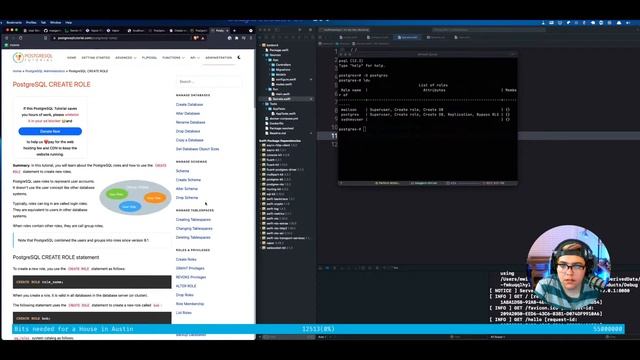Open the ADMINISTRATION nav item
This screenshot has width=640, height=360.
218,58
